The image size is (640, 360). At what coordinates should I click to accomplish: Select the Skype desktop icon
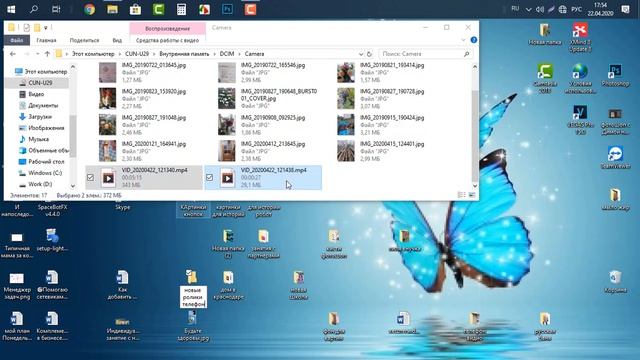[122, 207]
